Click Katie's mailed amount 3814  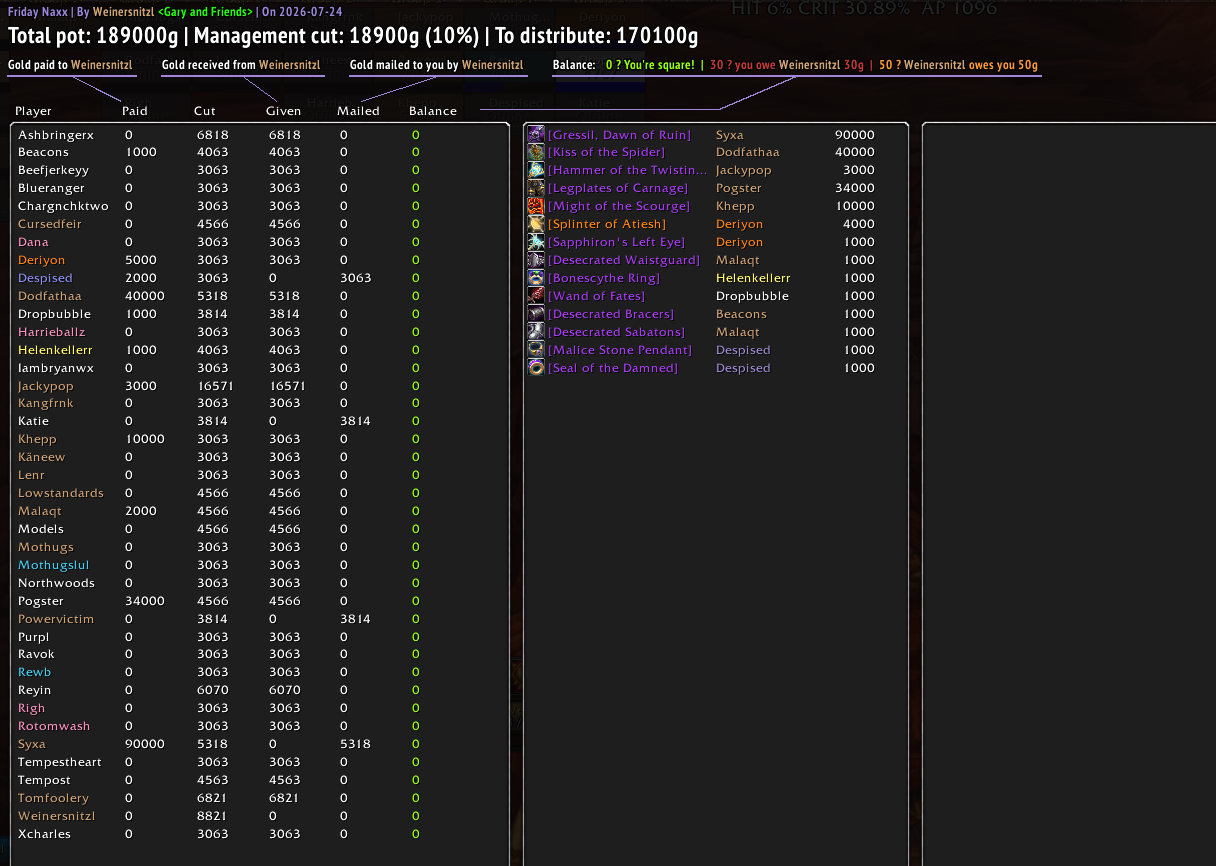point(355,422)
